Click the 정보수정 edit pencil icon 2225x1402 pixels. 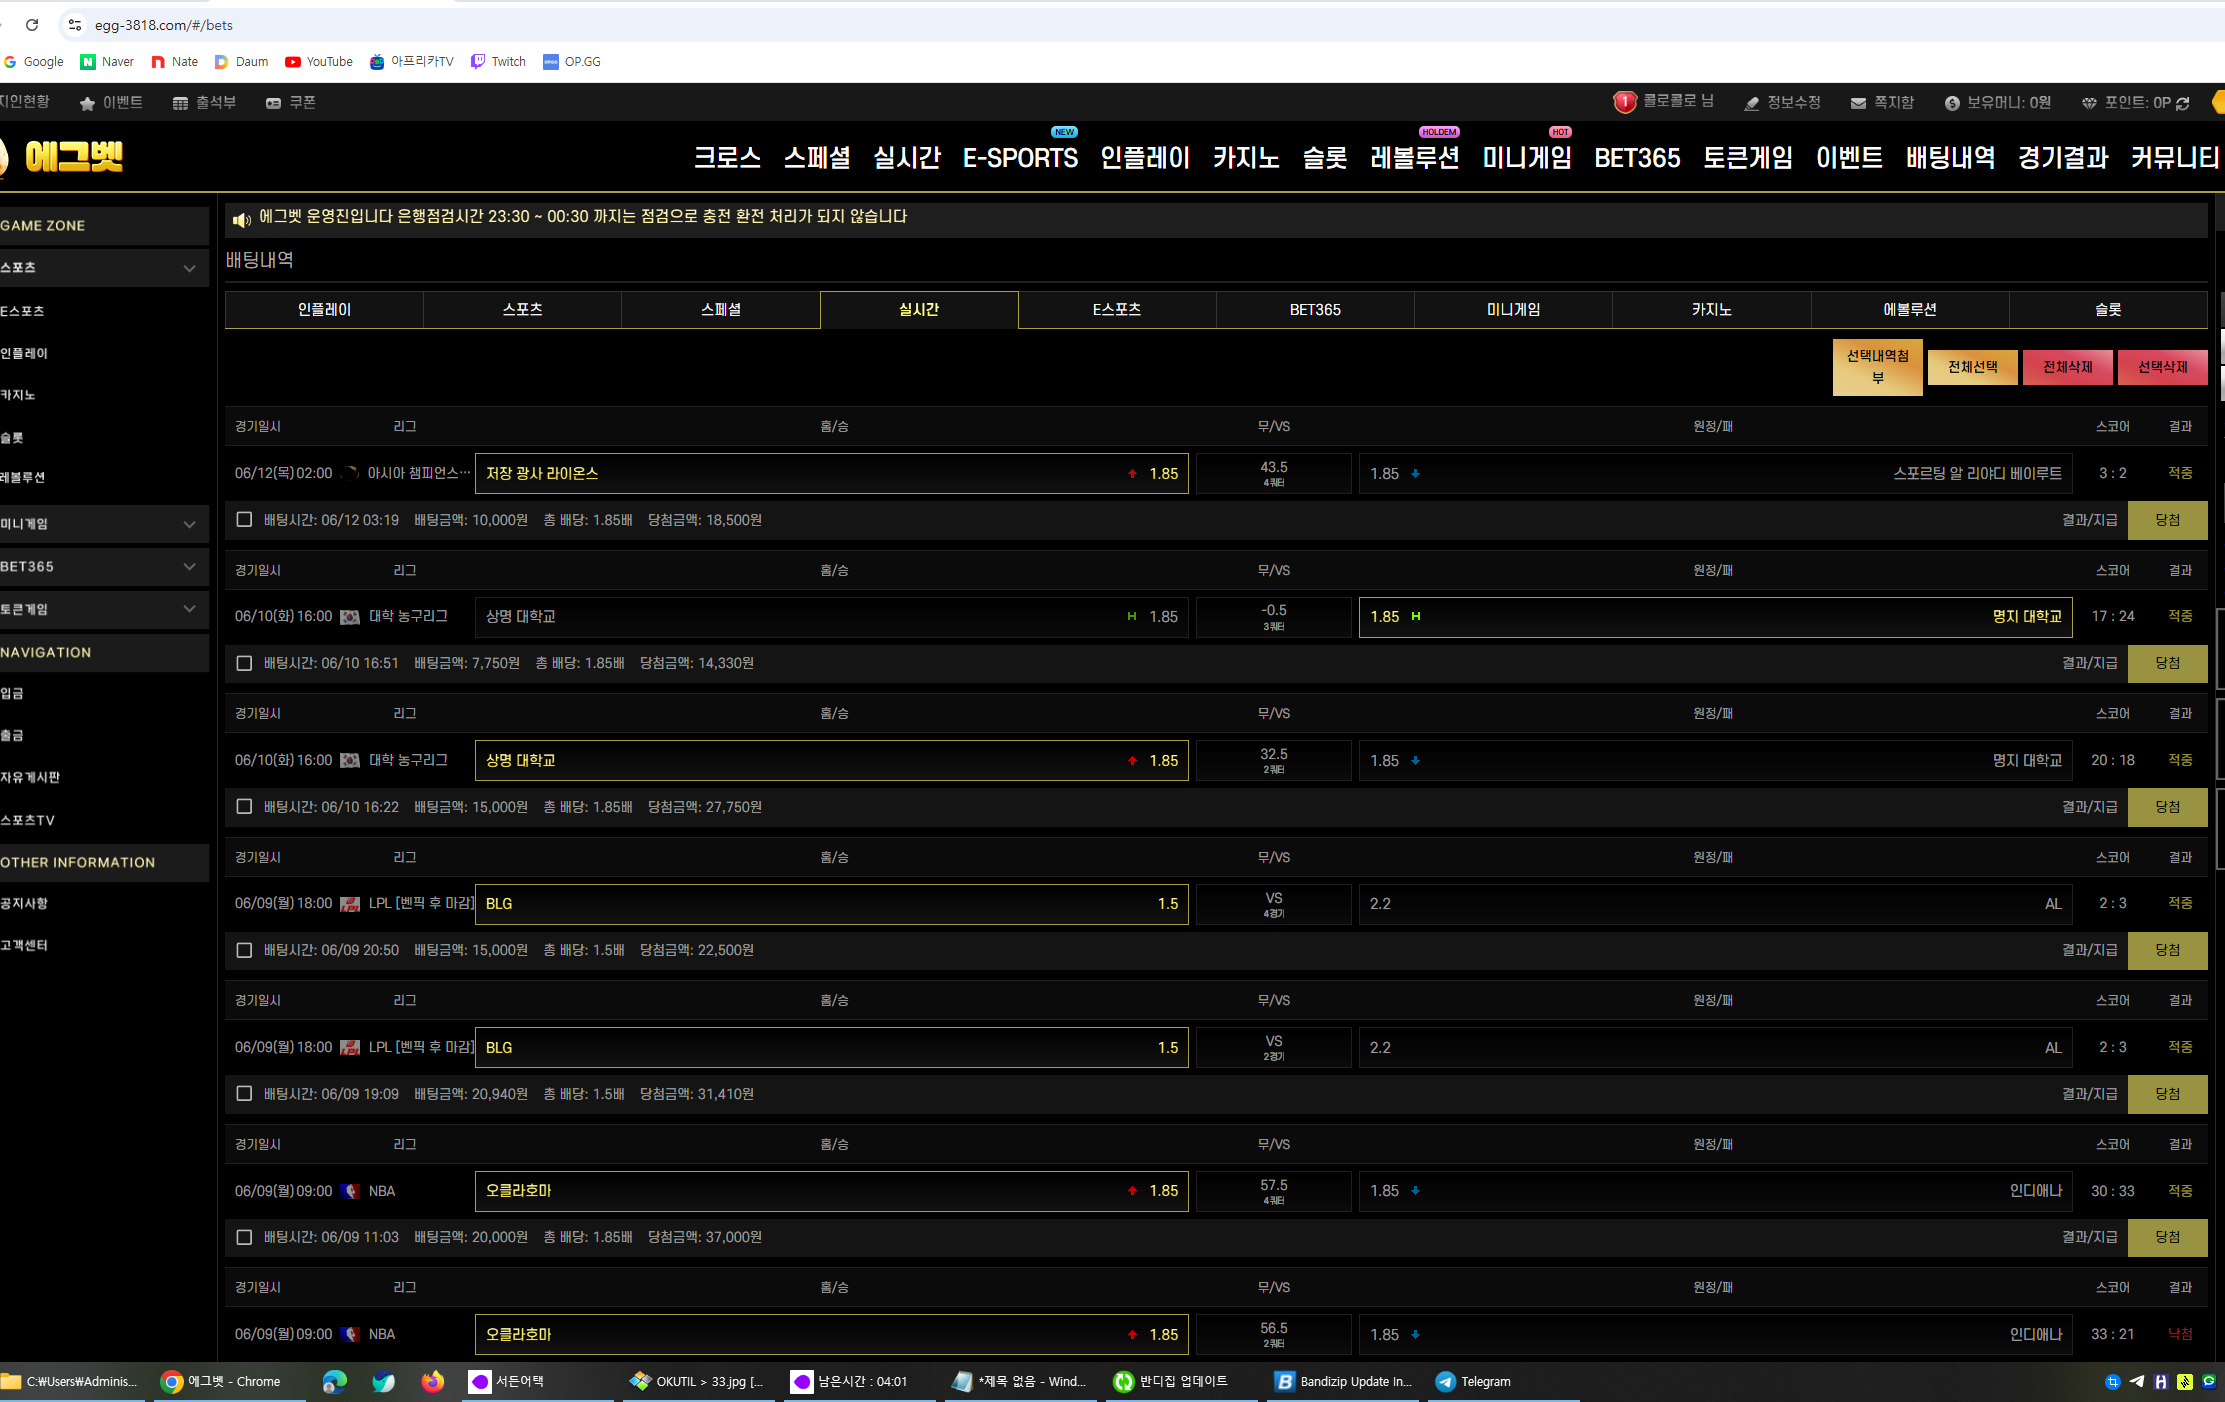(x=1751, y=103)
